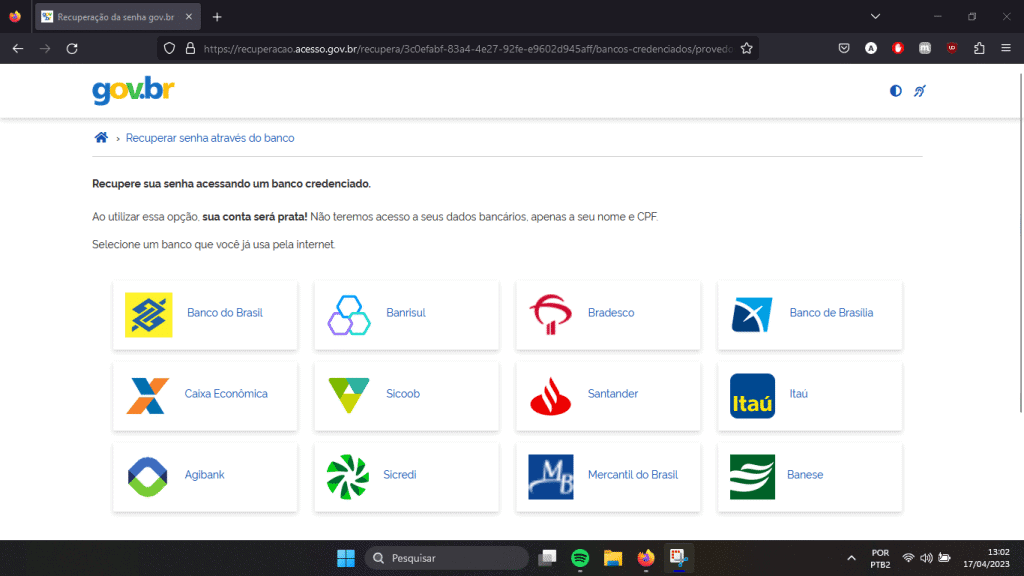Open tracking protection shield icon

(169, 48)
